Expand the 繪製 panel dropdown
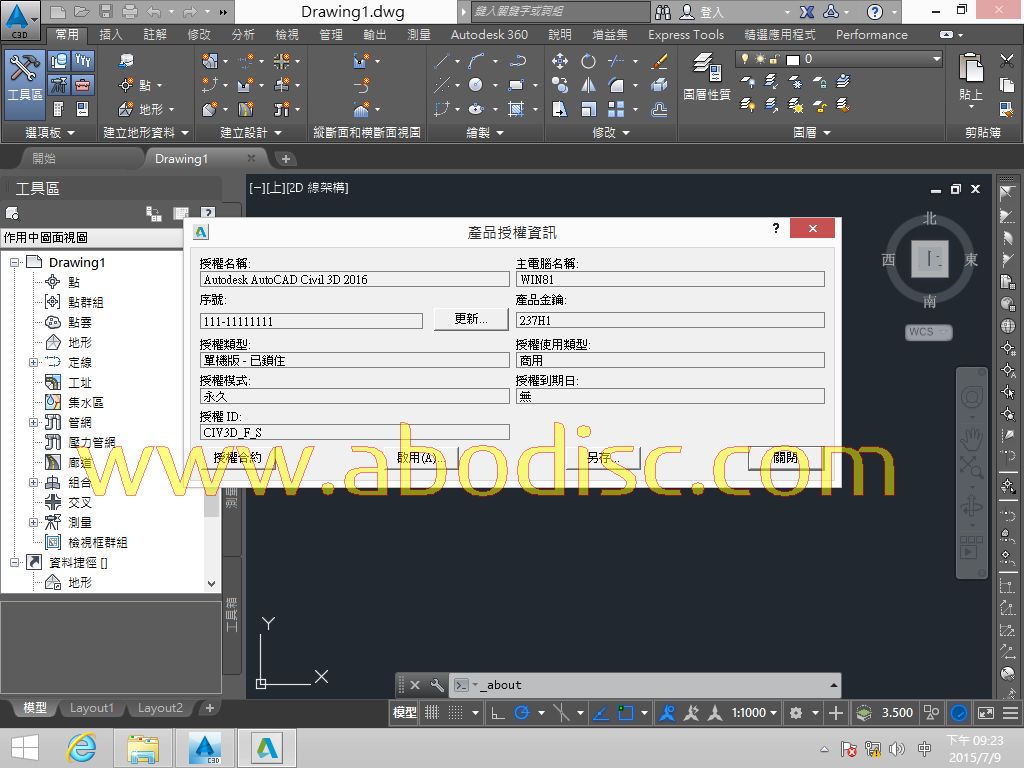This screenshot has height=768, width=1024. (485, 133)
